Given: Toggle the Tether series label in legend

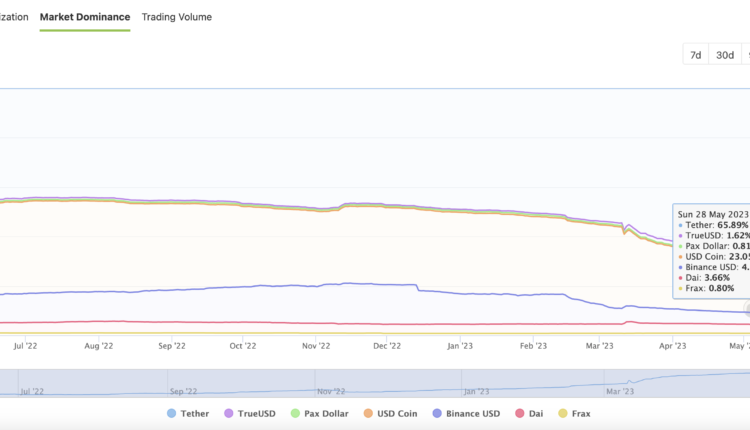Looking at the screenshot, I should pyautogui.click(x=198, y=413).
